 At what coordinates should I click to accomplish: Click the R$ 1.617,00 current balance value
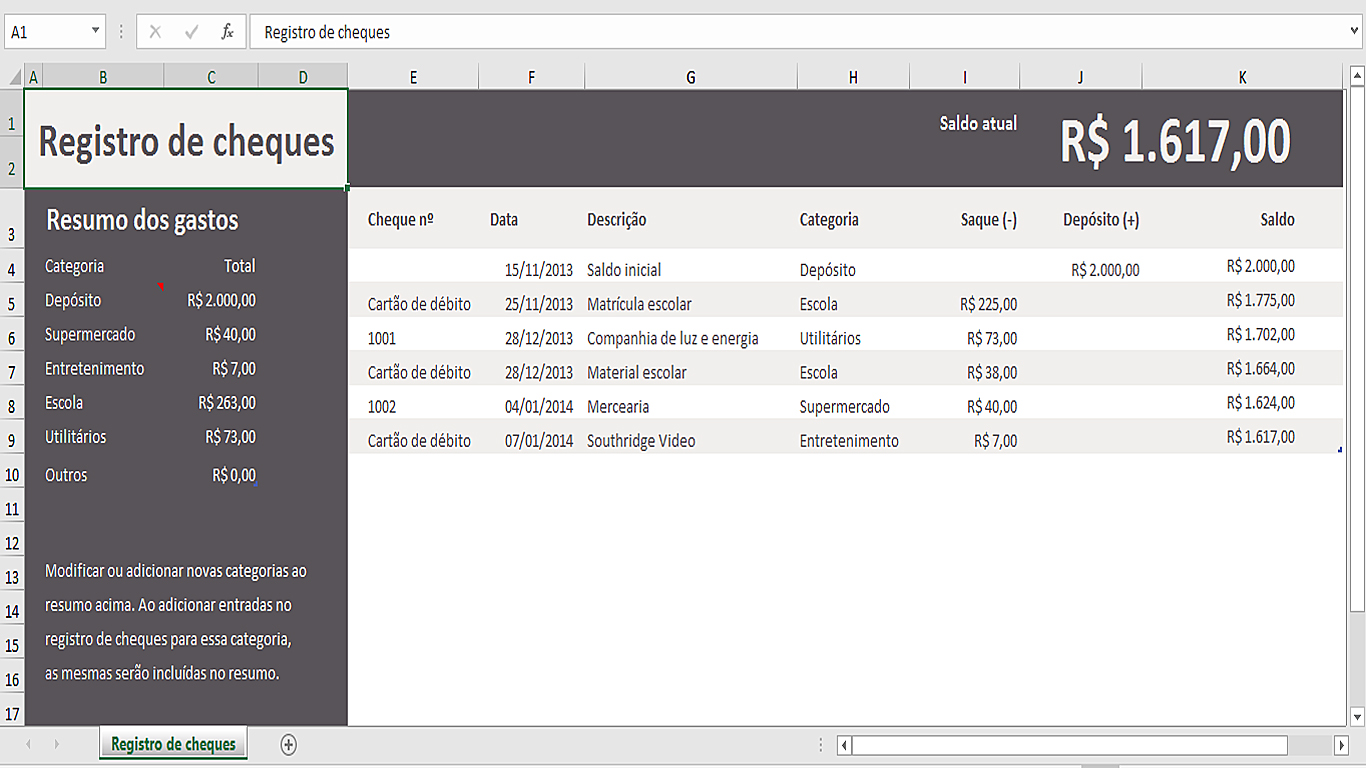point(1175,141)
